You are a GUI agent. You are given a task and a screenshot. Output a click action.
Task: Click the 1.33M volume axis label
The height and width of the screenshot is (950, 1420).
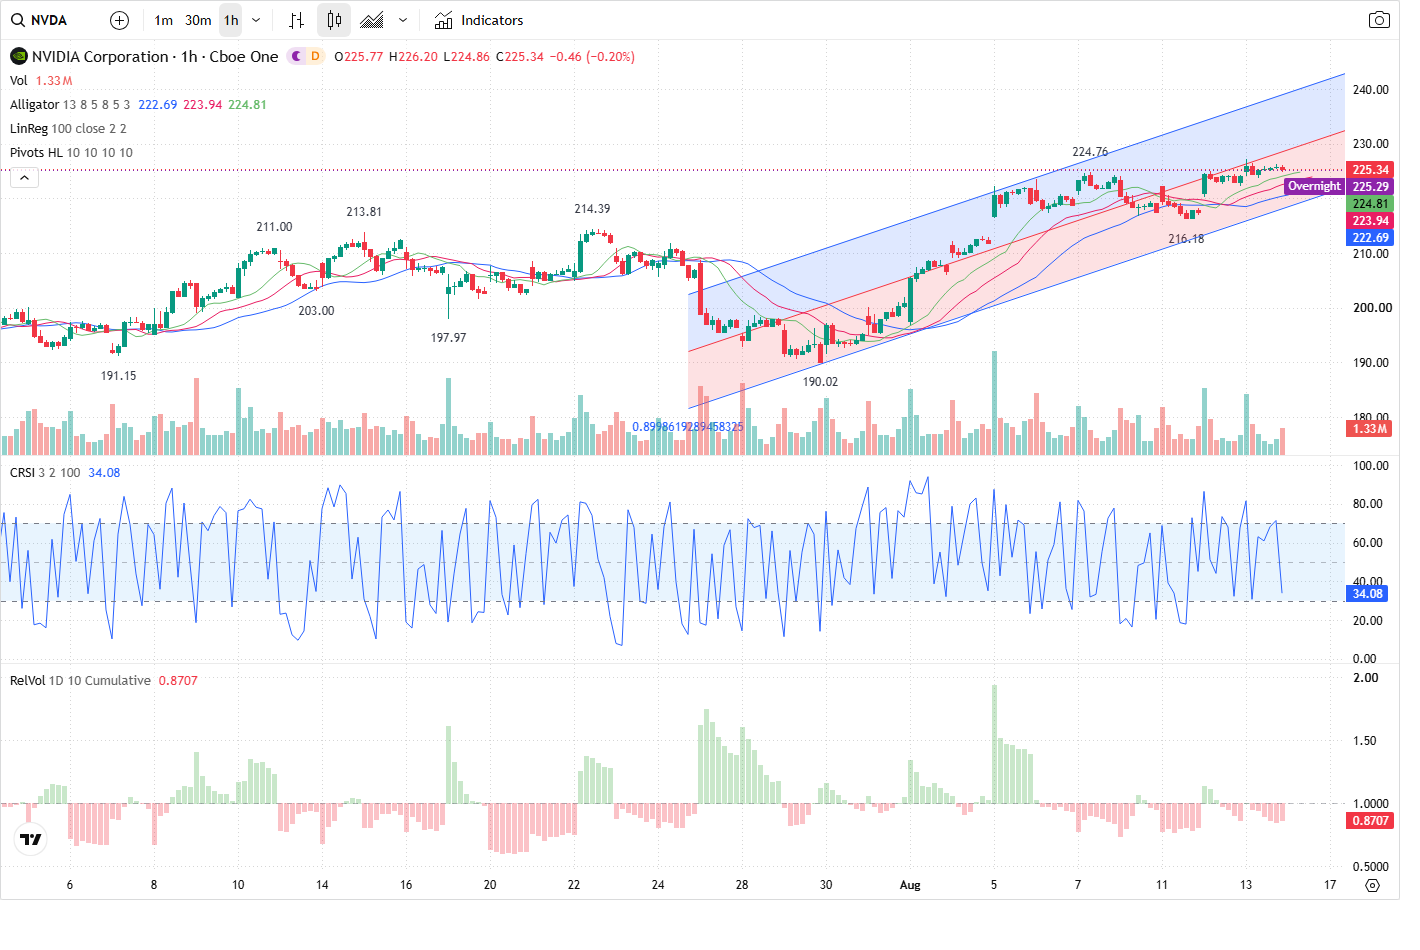tap(1370, 429)
